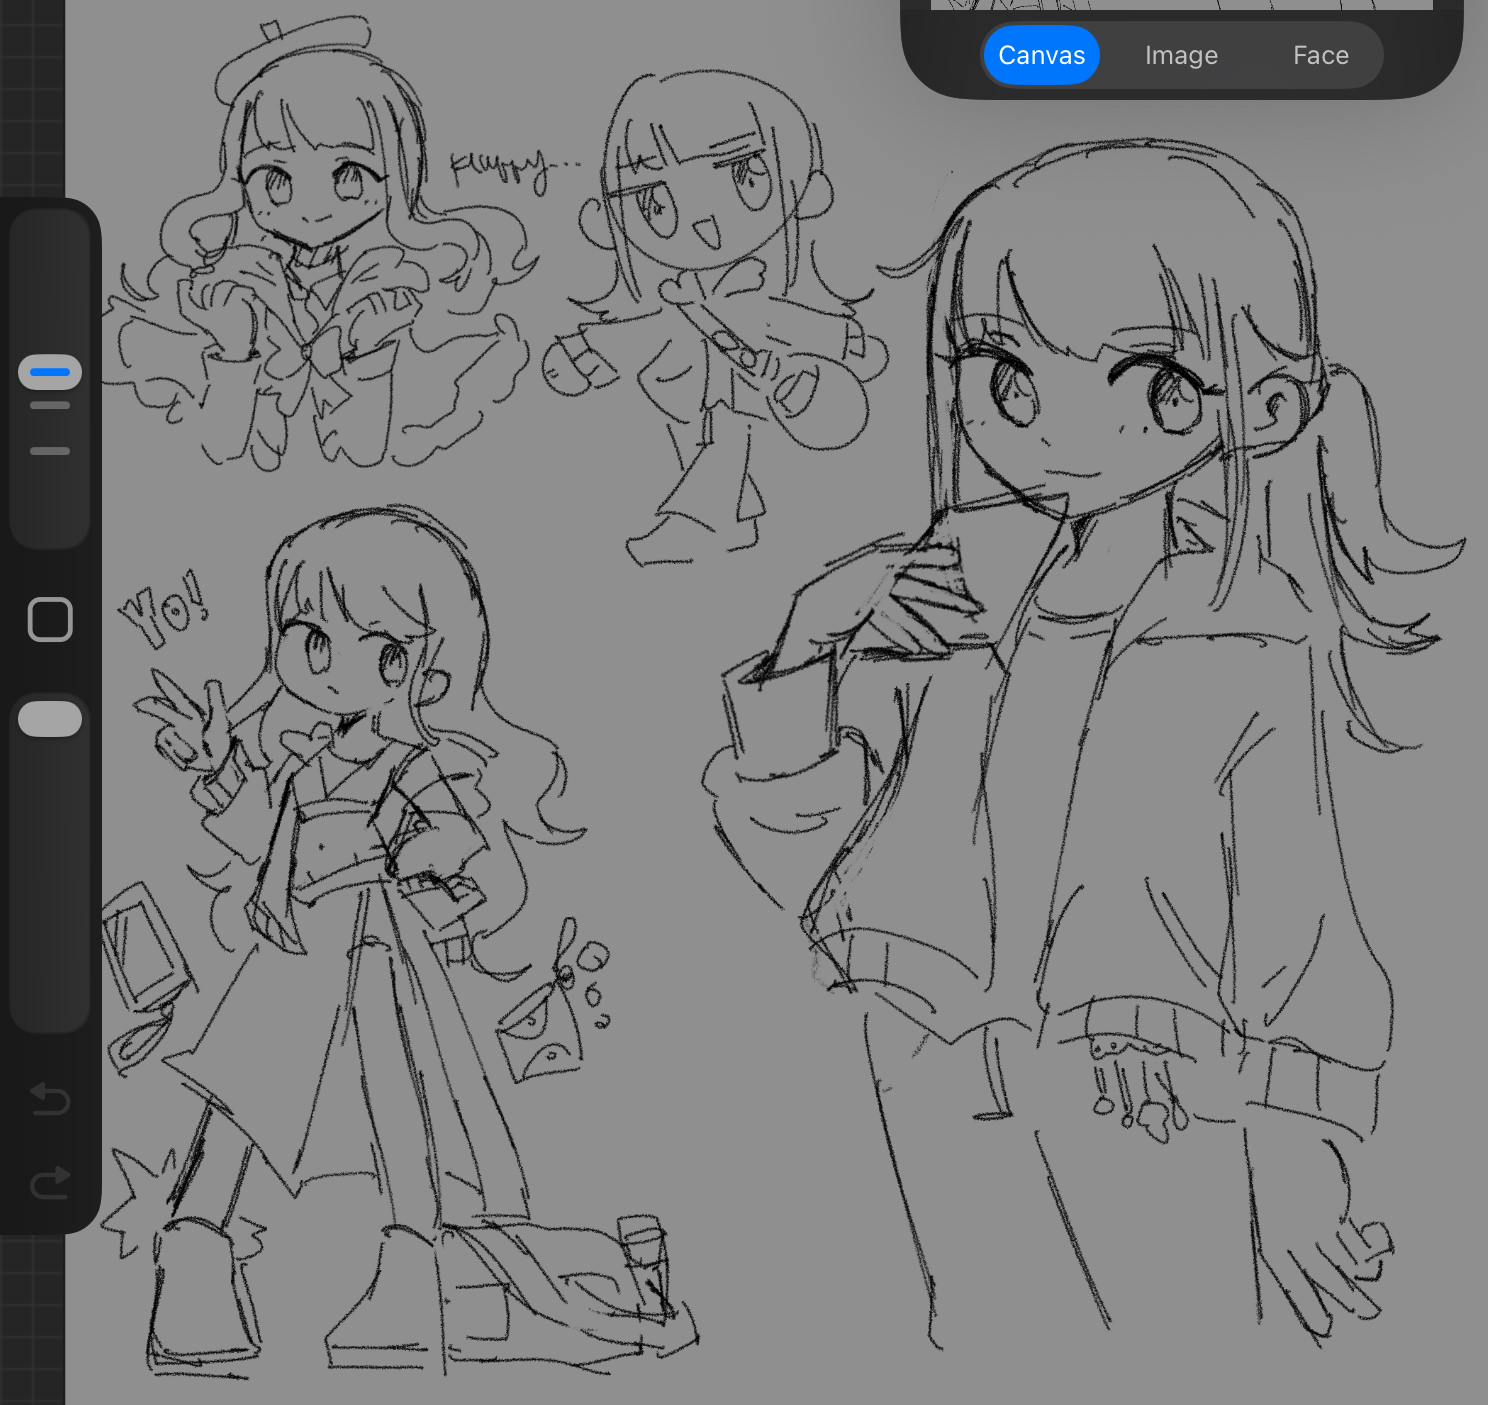
Task: Switch to the Canvas reference option
Action: pyautogui.click(x=1041, y=55)
